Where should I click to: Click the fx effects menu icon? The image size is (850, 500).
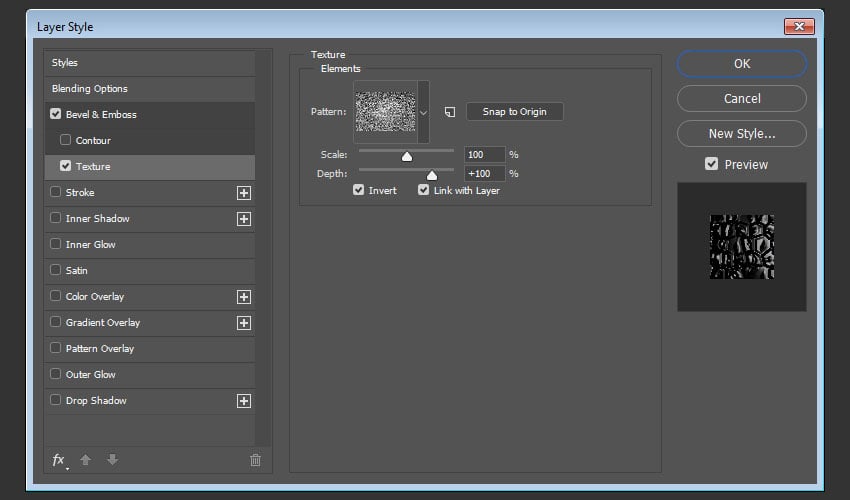[x=58, y=460]
